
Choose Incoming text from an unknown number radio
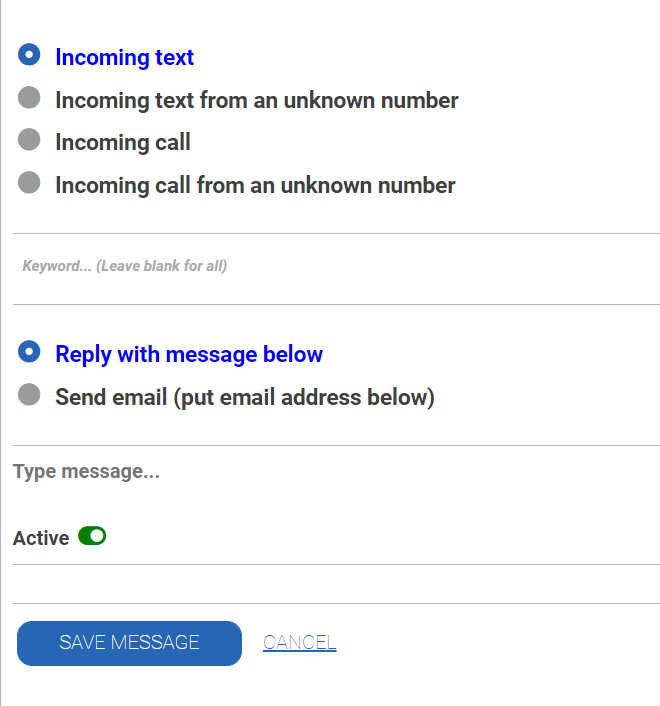click(29, 98)
